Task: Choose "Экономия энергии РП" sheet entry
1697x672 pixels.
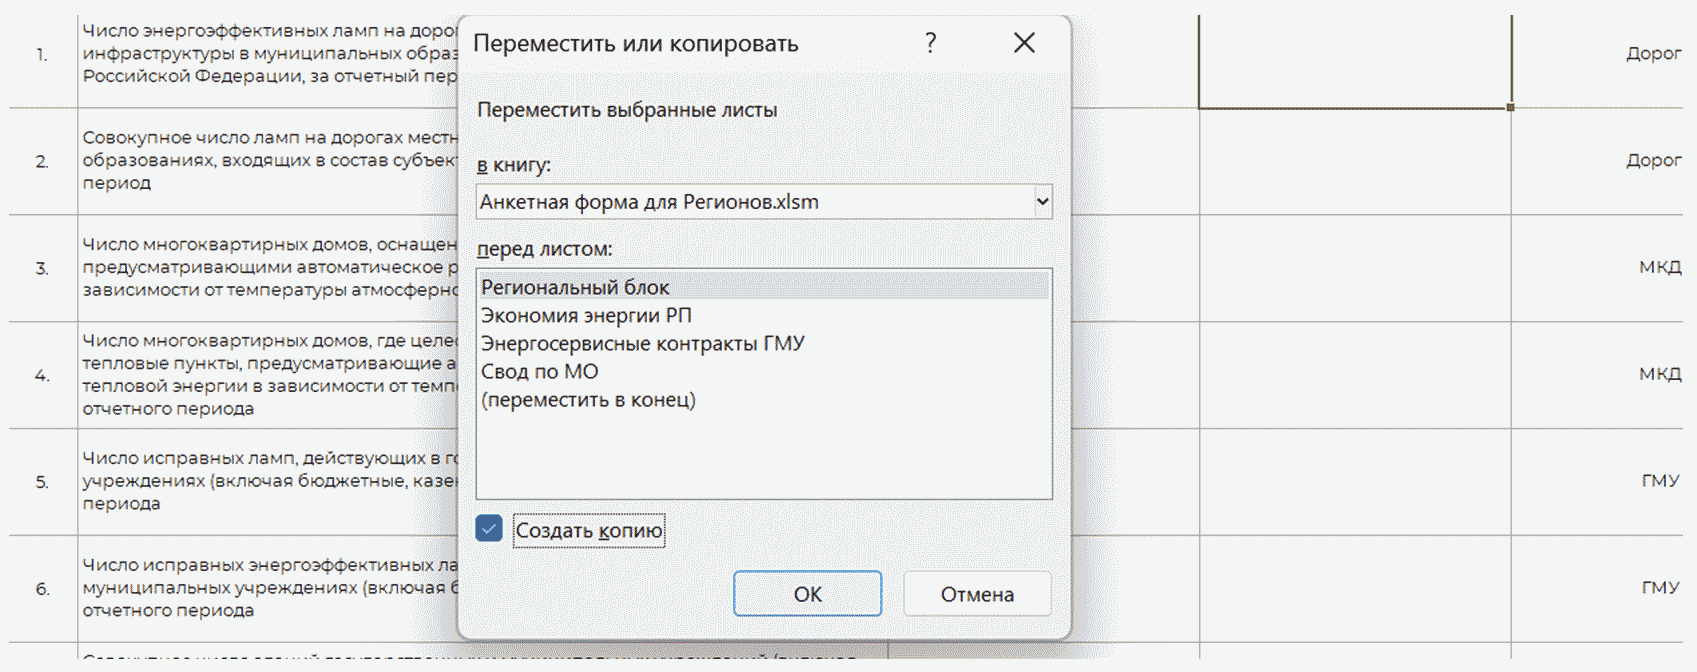Action: (586, 316)
